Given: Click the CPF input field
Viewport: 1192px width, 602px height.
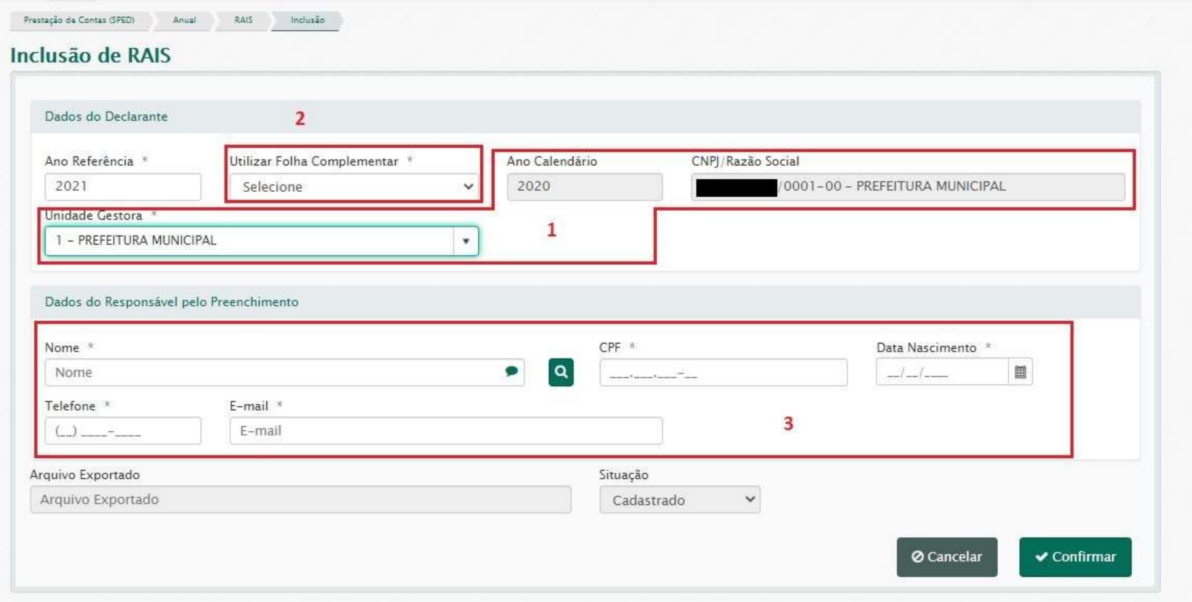Looking at the screenshot, I should click(x=723, y=372).
